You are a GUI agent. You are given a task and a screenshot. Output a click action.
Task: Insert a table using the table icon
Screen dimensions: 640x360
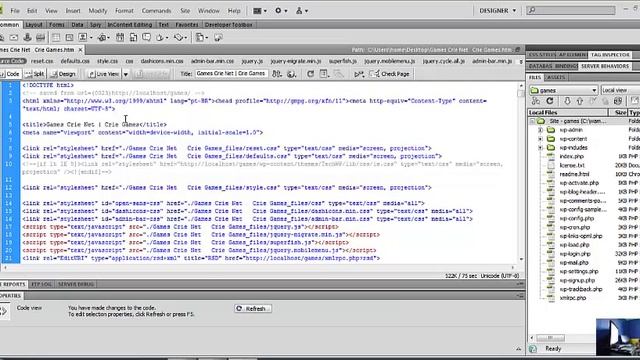(x=56, y=38)
